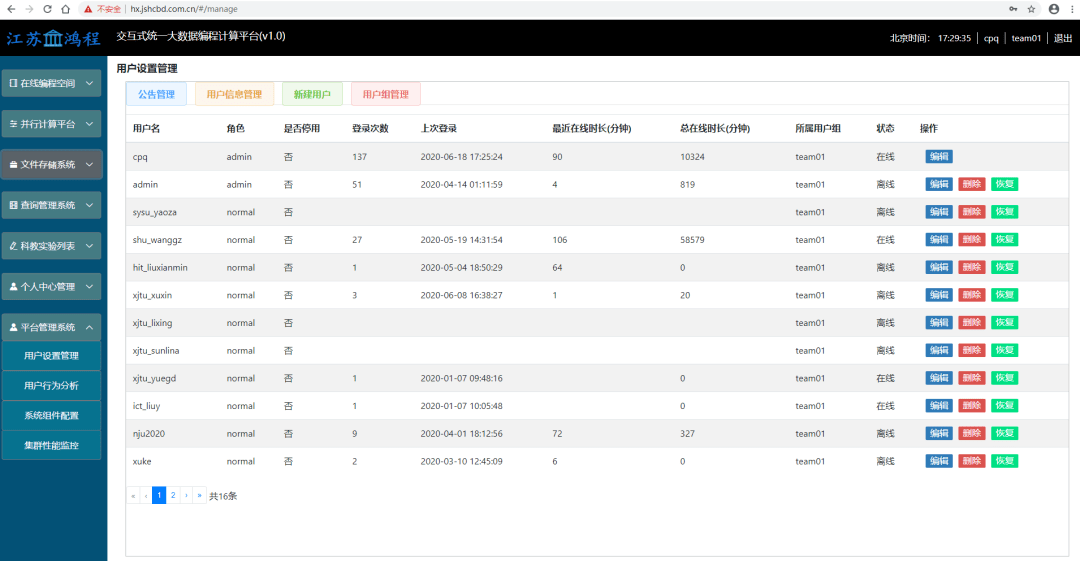
Task: Select total duration value 58579
Action: [692, 240]
